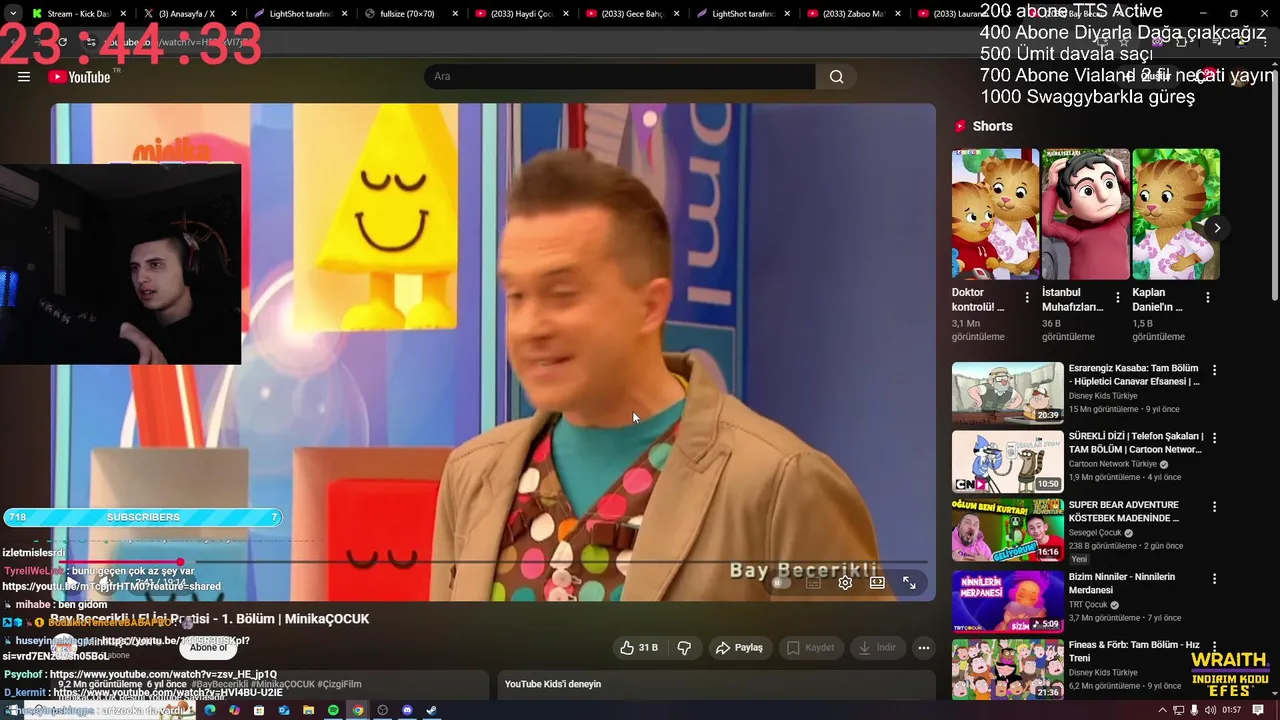
Task: Open Outlook from the taskbar
Action: [x=284, y=710]
